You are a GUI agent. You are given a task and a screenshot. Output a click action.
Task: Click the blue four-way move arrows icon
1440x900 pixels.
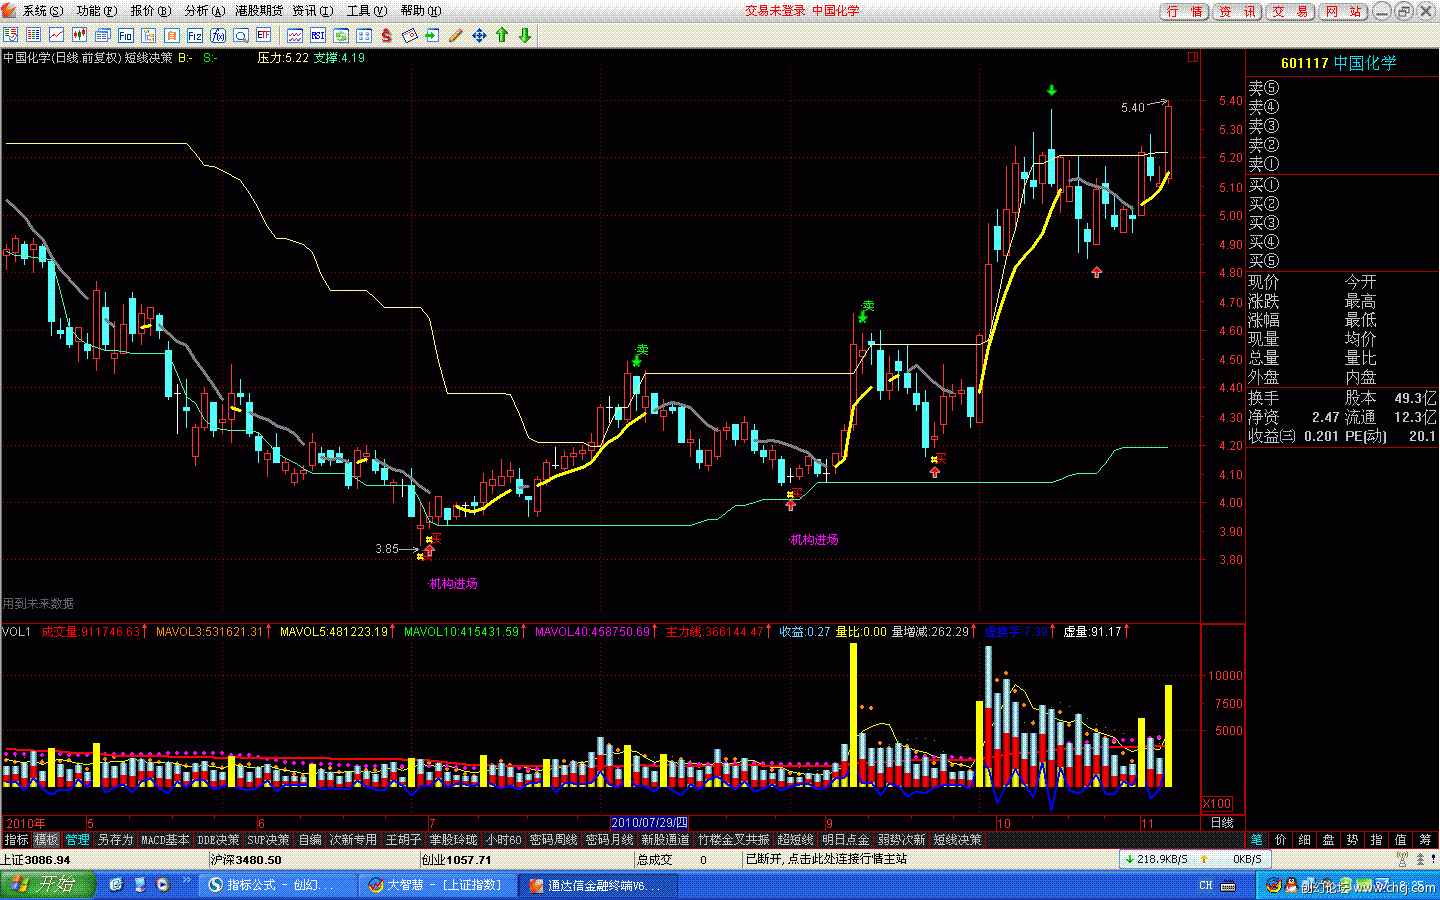(479, 35)
